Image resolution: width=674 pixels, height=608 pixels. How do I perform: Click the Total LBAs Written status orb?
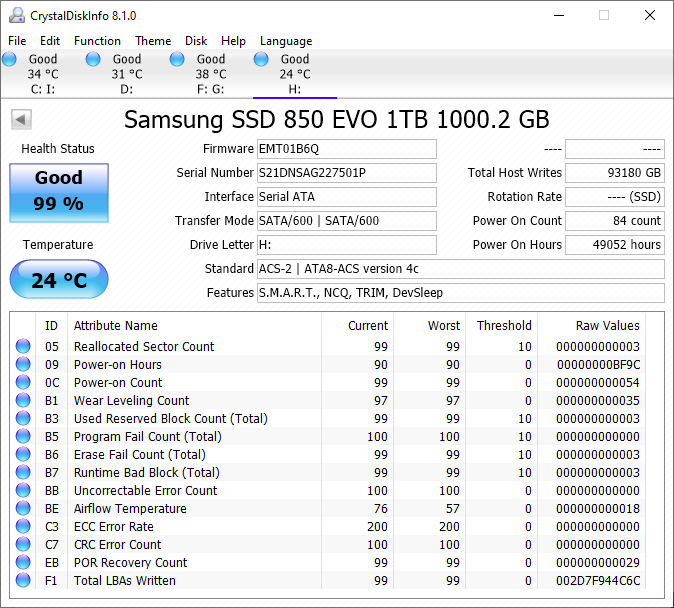coord(23,581)
